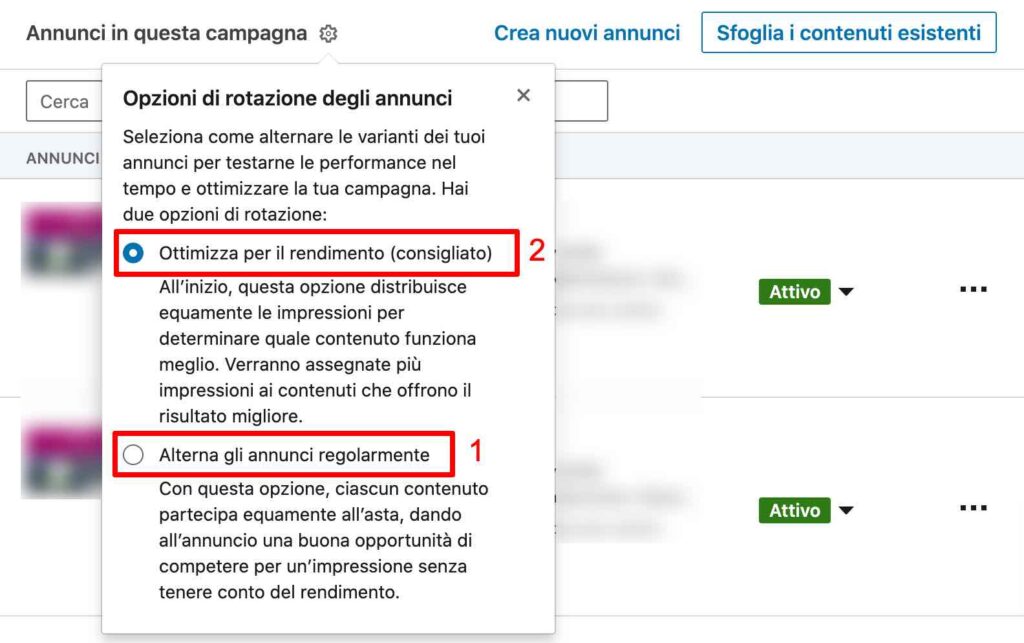Expand status dropdown arrow of second ad
The width and height of the screenshot is (1024, 643).
pos(846,510)
